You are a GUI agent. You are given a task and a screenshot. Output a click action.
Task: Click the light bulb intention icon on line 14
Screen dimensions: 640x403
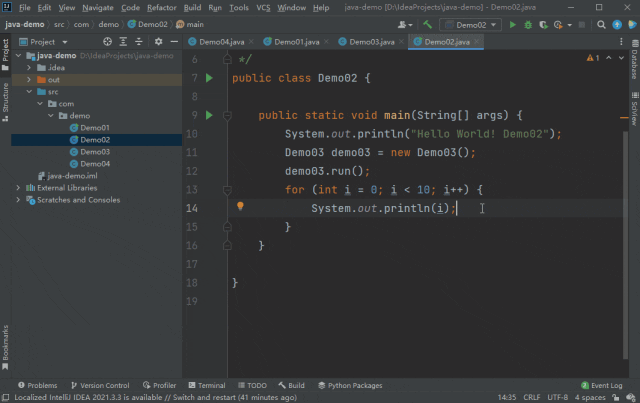tap(240, 207)
